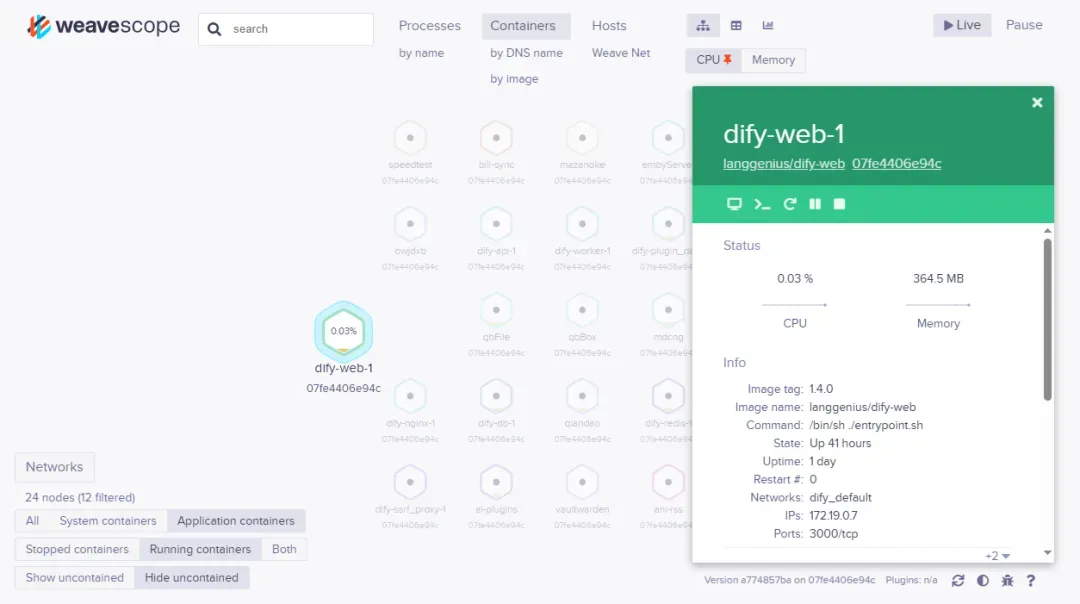Image resolution: width=1080 pixels, height=604 pixels.
Task: Select the bili-sync container node
Action: pos(496,138)
